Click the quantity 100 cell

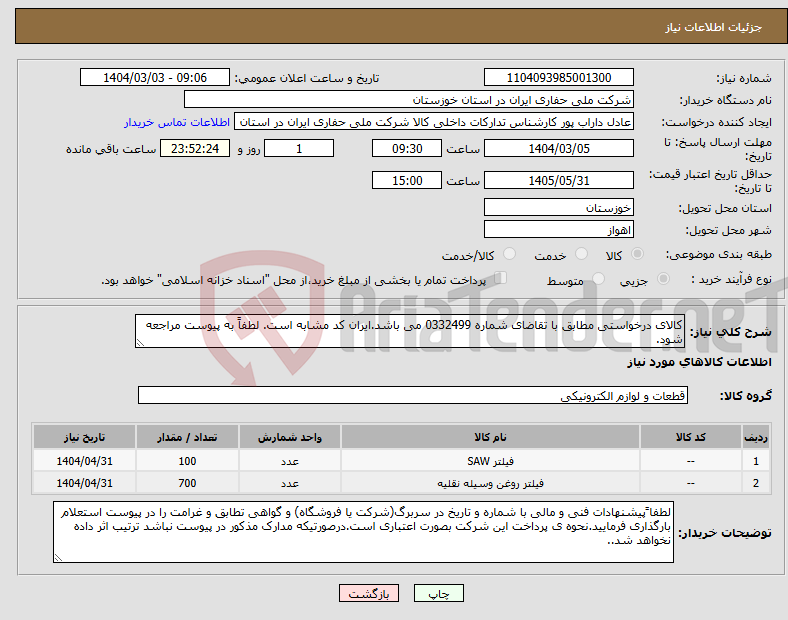[x=187, y=461]
